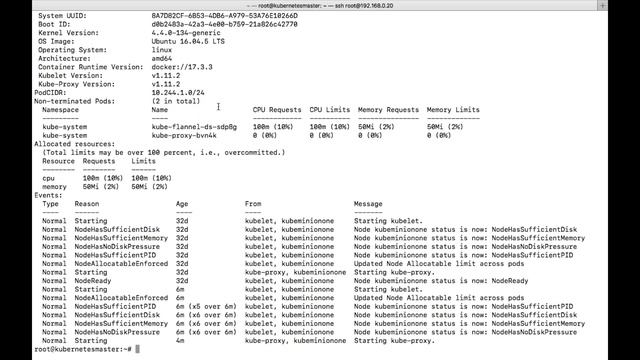Click kube-flannel Memory Limits value 50Mi (2%)

pyautogui.click(x=445, y=127)
